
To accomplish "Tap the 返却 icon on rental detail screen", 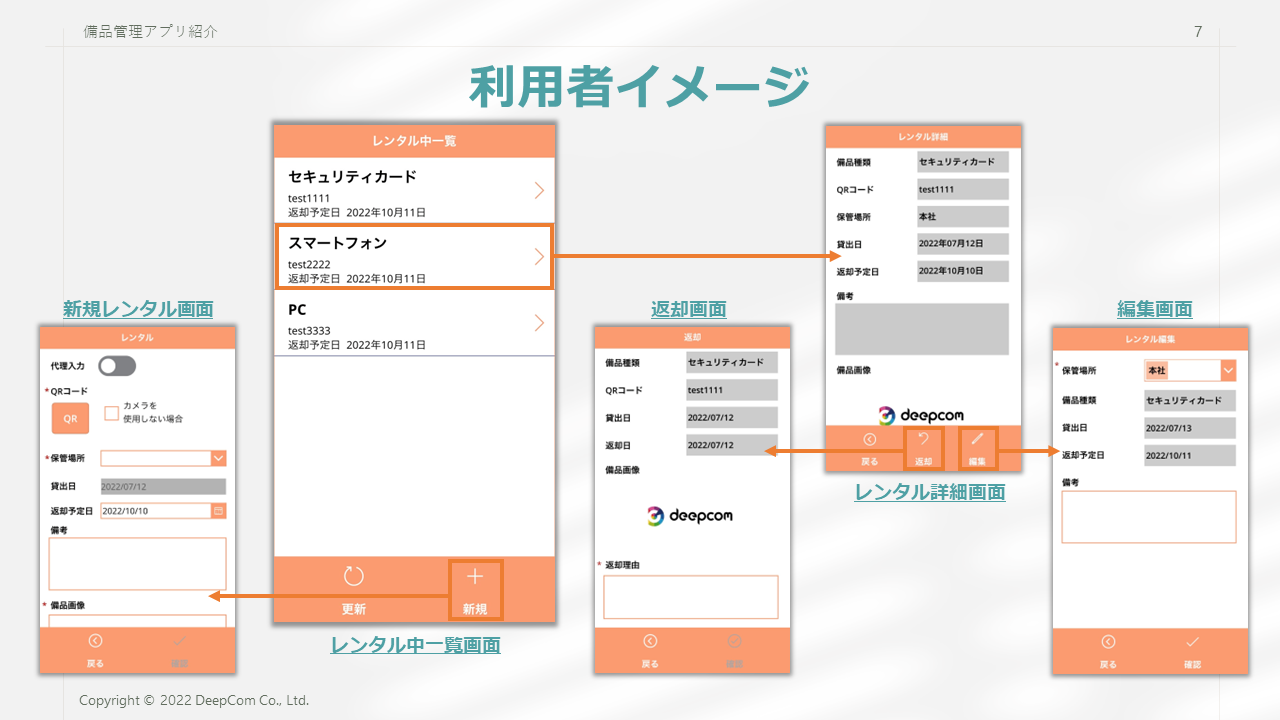I will 923,440.
